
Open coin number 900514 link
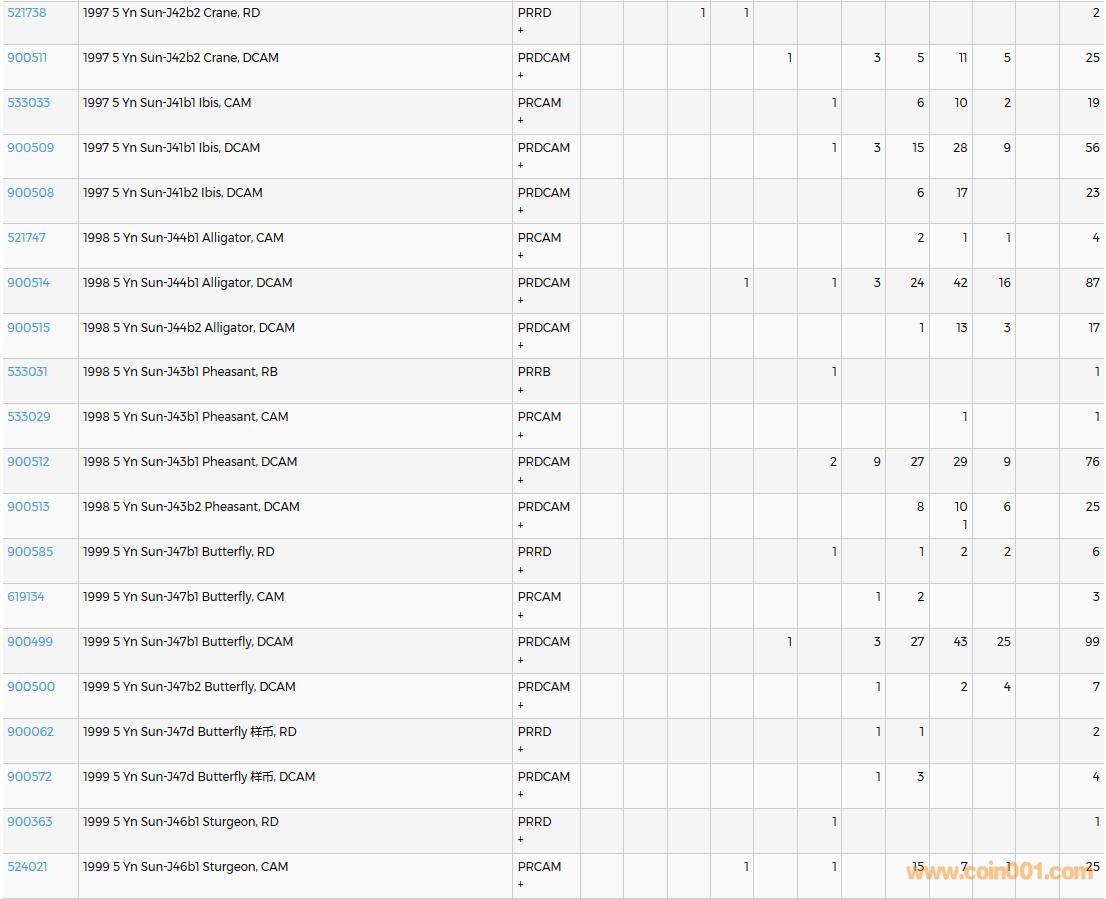(x=28, y=283)
